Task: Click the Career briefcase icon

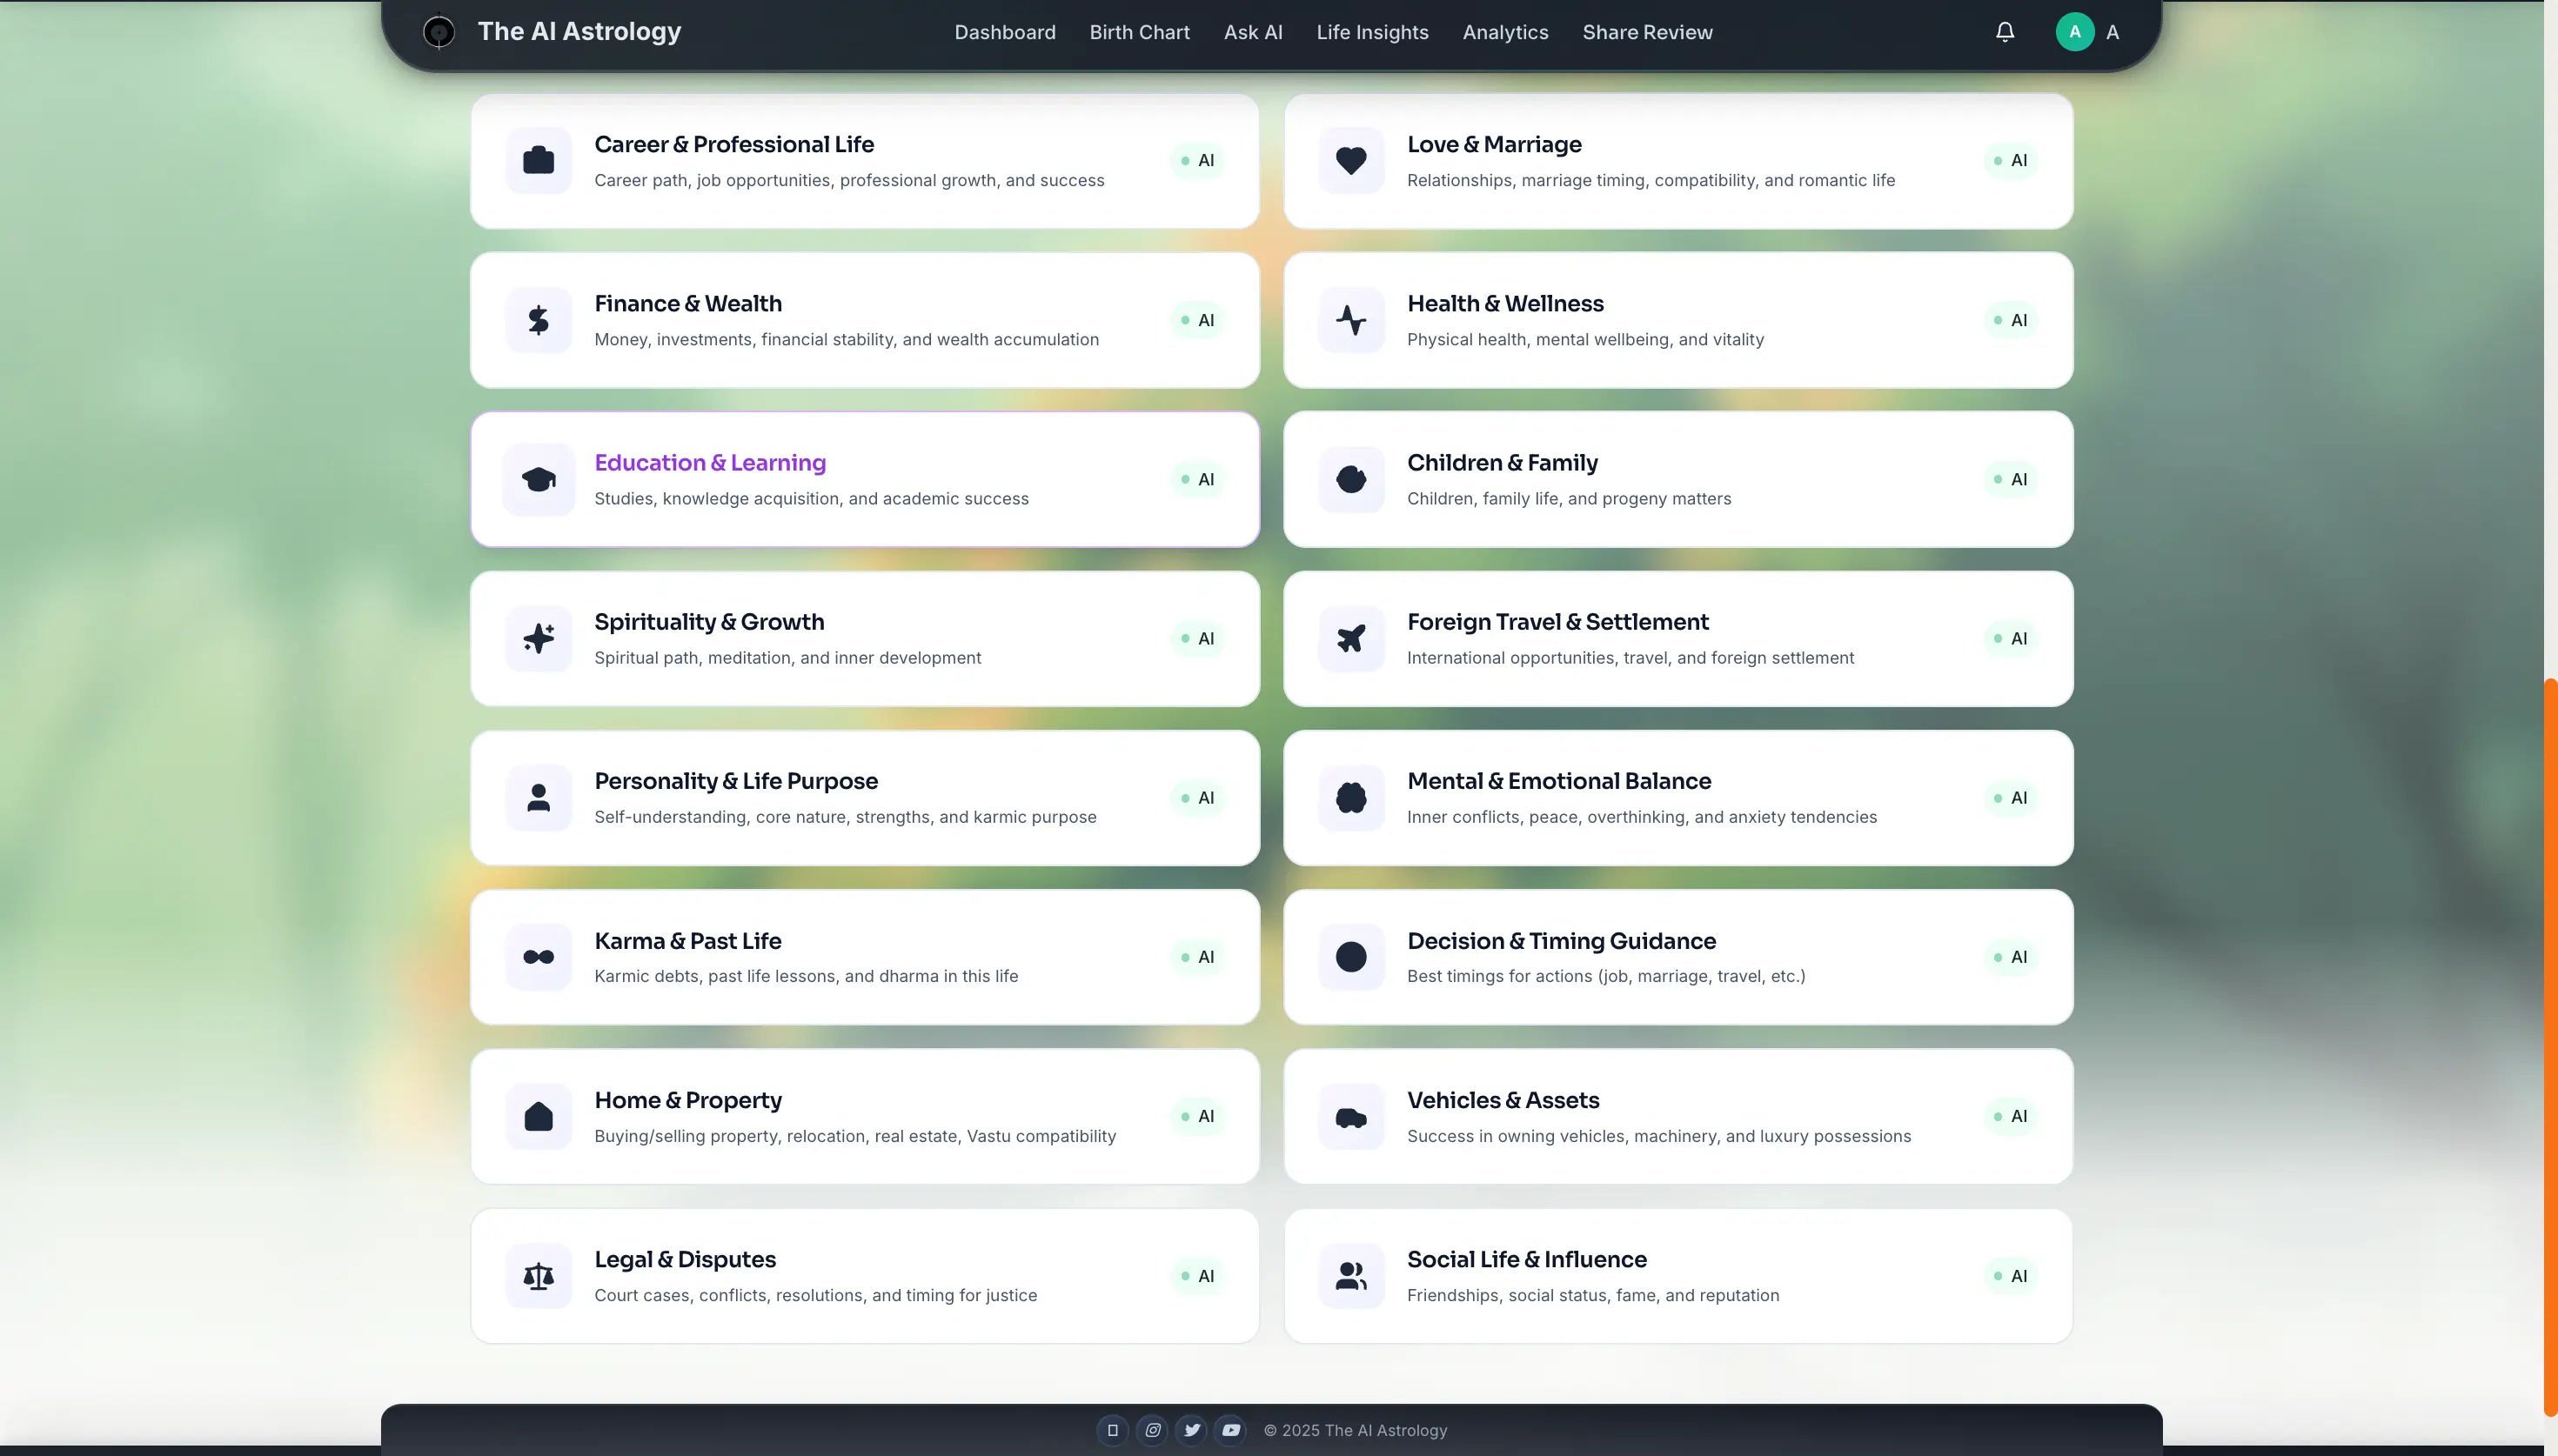Action: coord(538,160)
